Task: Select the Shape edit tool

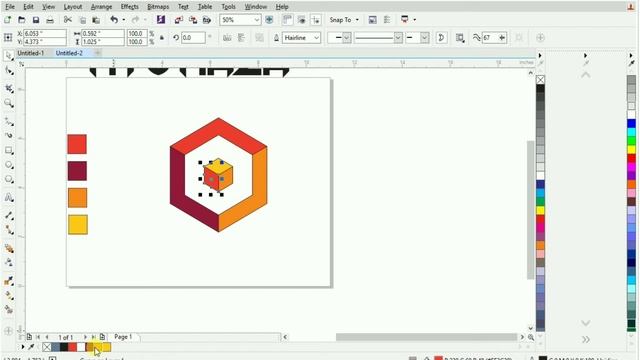Action: coord(9,71)
